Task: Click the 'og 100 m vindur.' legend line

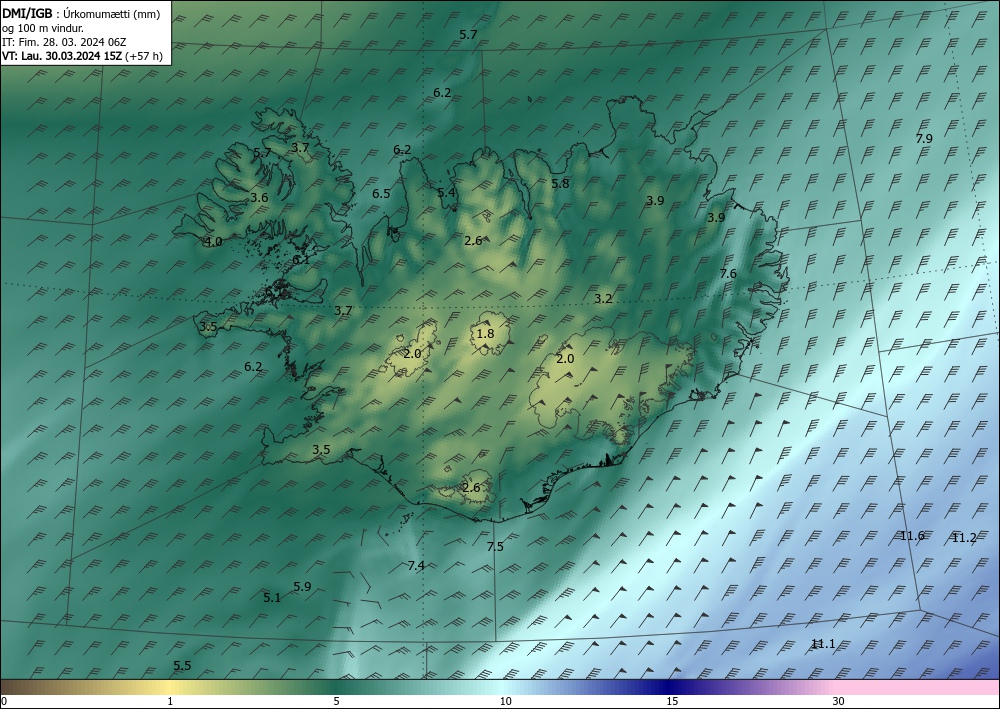Action: click(43, 28)
